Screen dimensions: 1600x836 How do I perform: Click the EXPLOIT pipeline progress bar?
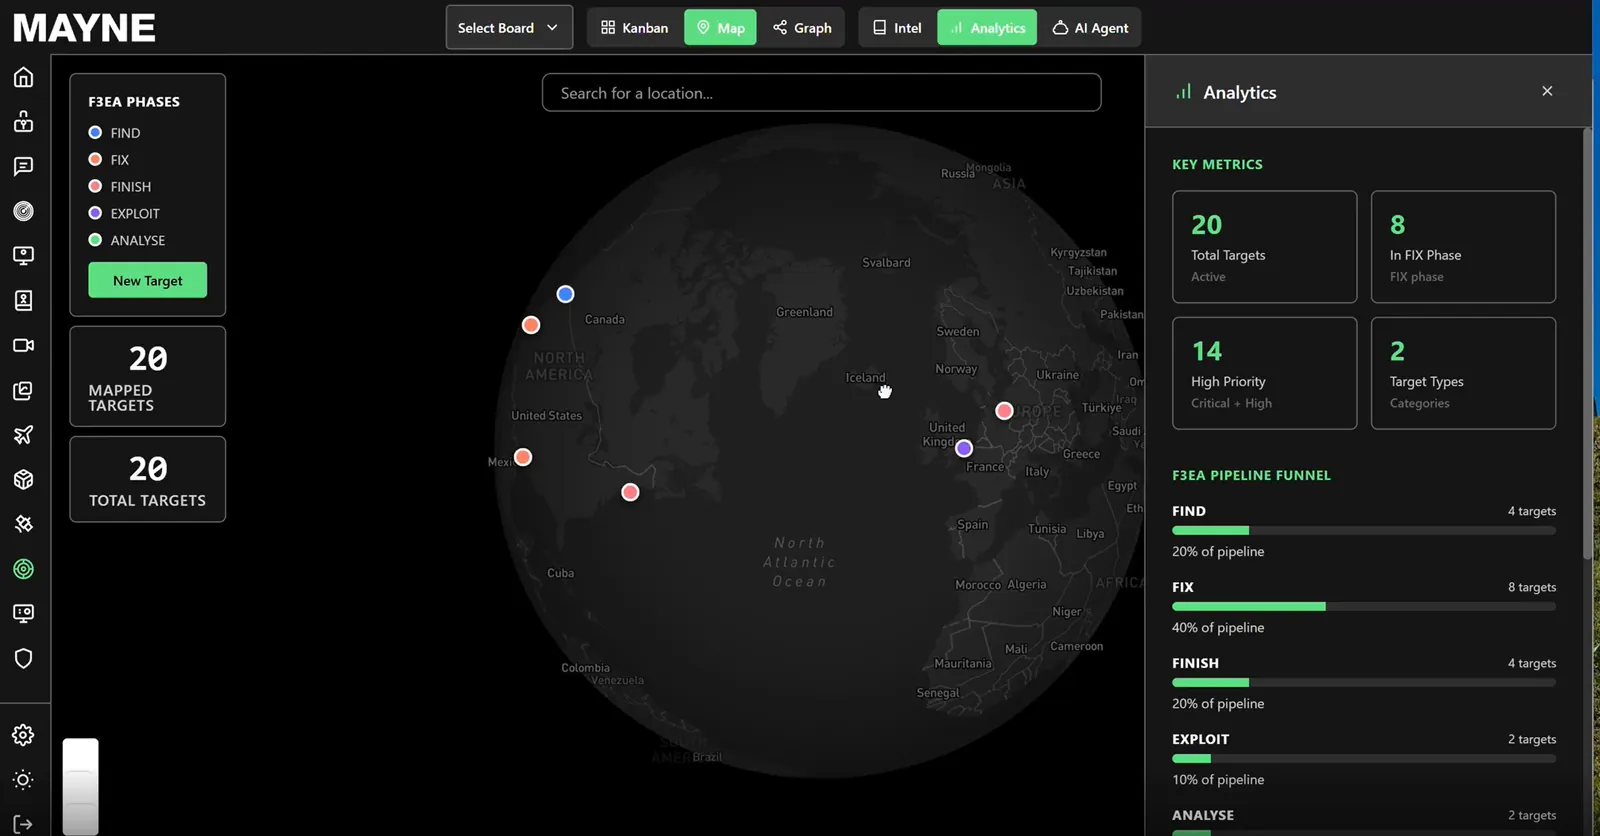[x=1364, y=758]
